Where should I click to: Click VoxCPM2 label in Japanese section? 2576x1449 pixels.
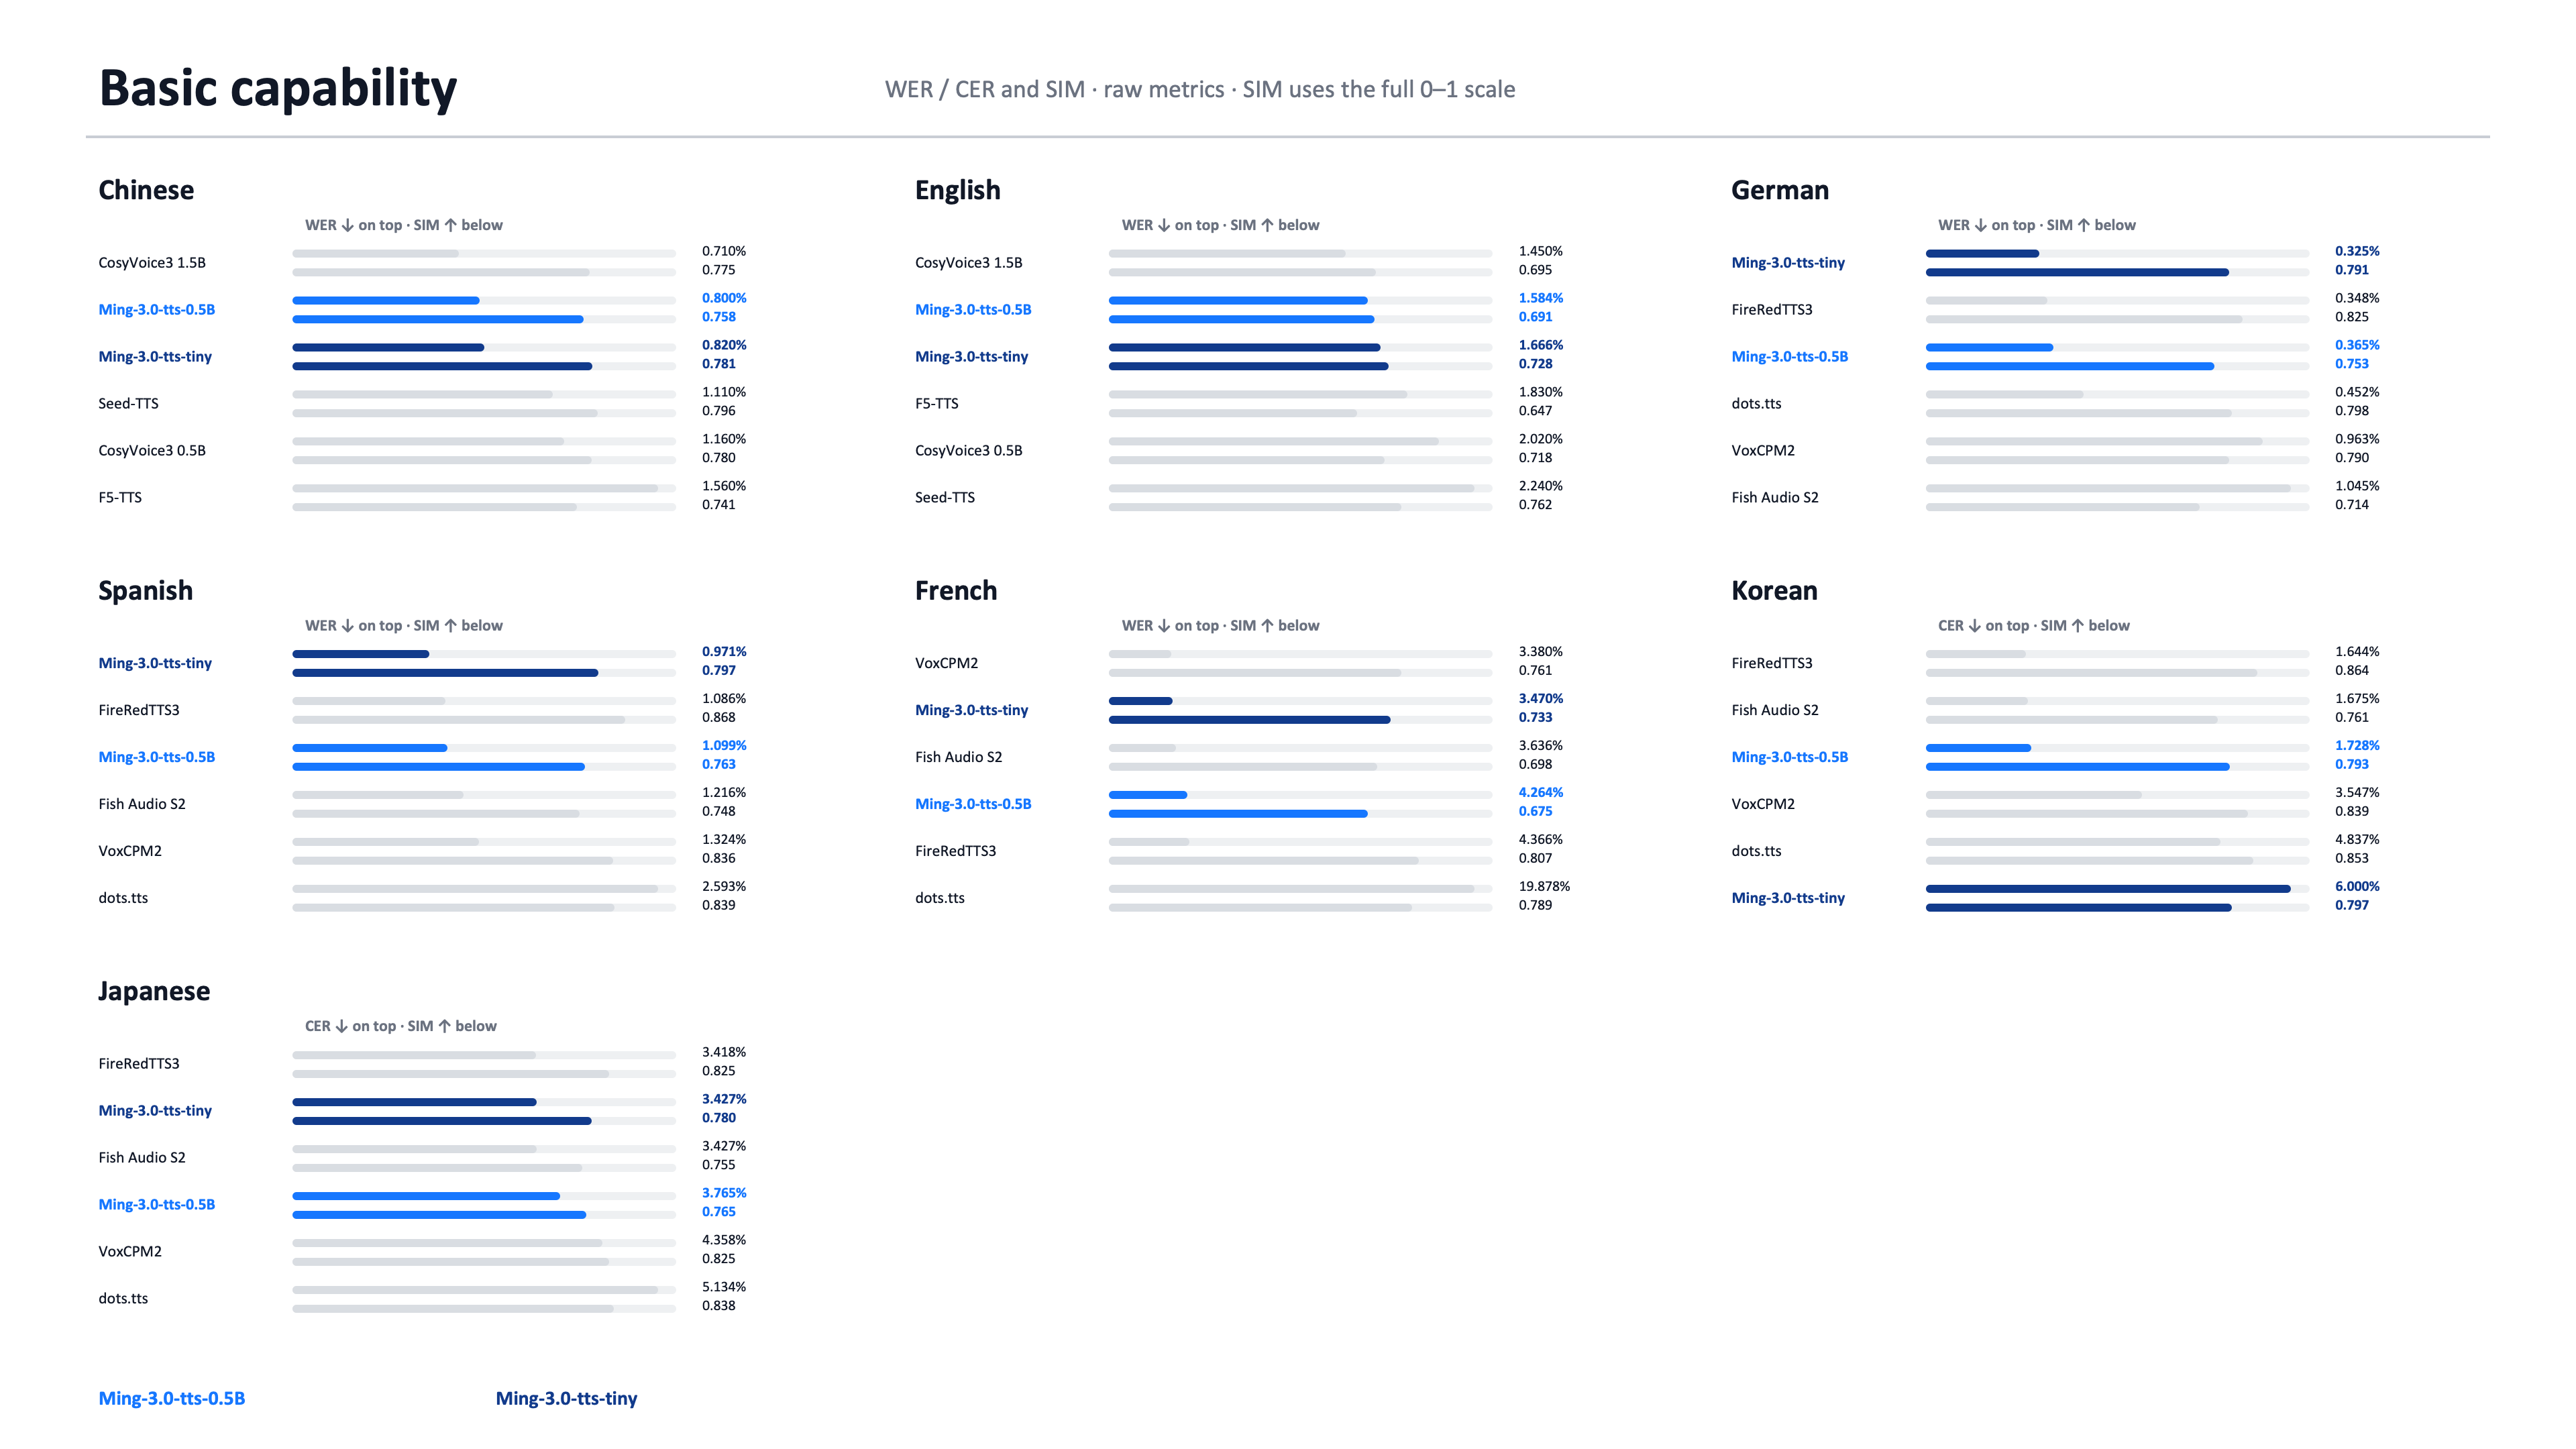(x=130, y=1251)
